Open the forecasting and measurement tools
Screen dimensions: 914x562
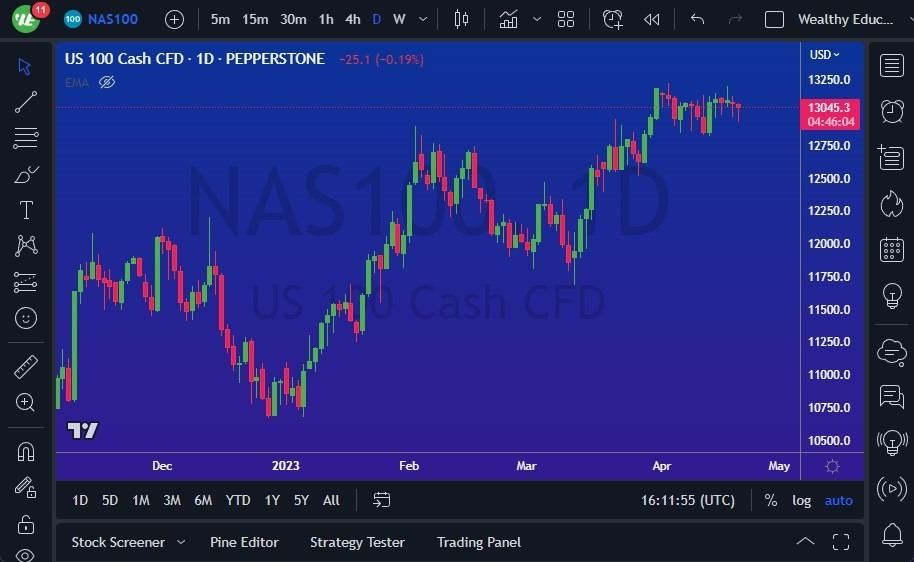(26, 282)
